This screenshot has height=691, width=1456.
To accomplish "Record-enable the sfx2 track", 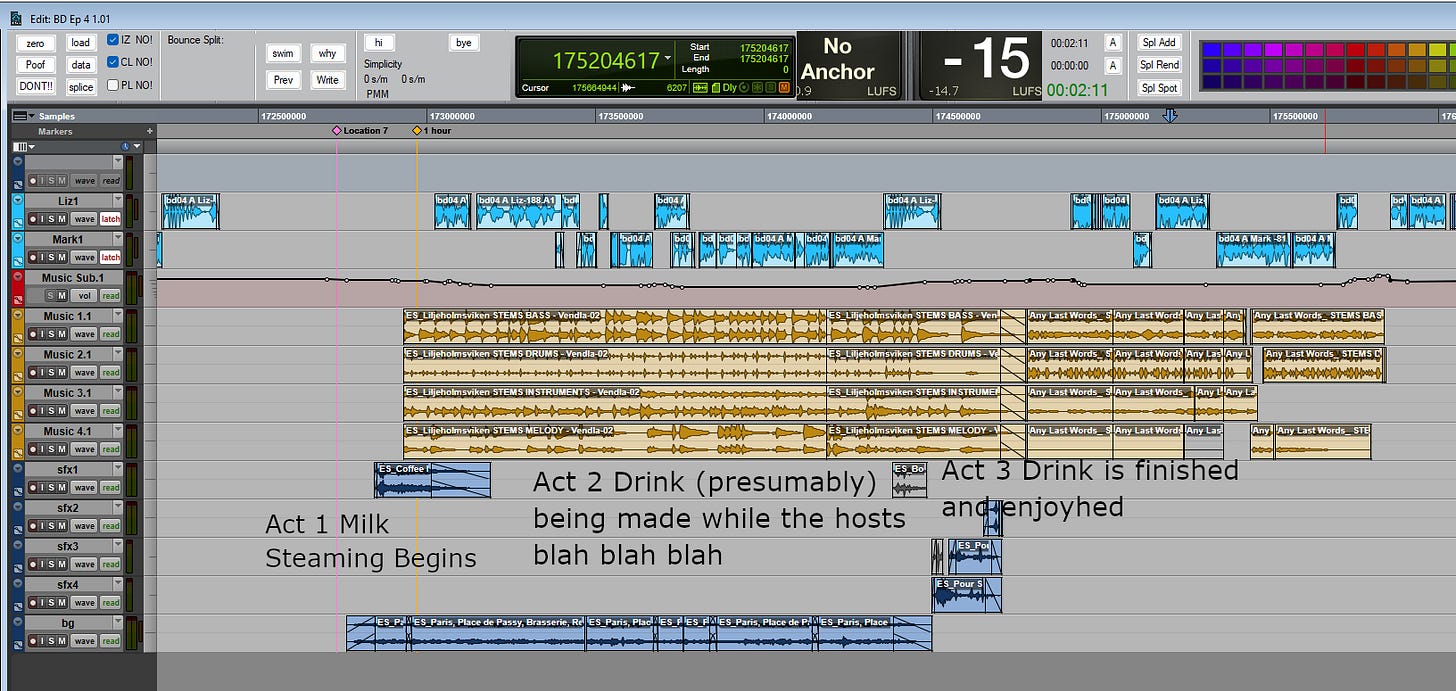I will coord(34,526).
